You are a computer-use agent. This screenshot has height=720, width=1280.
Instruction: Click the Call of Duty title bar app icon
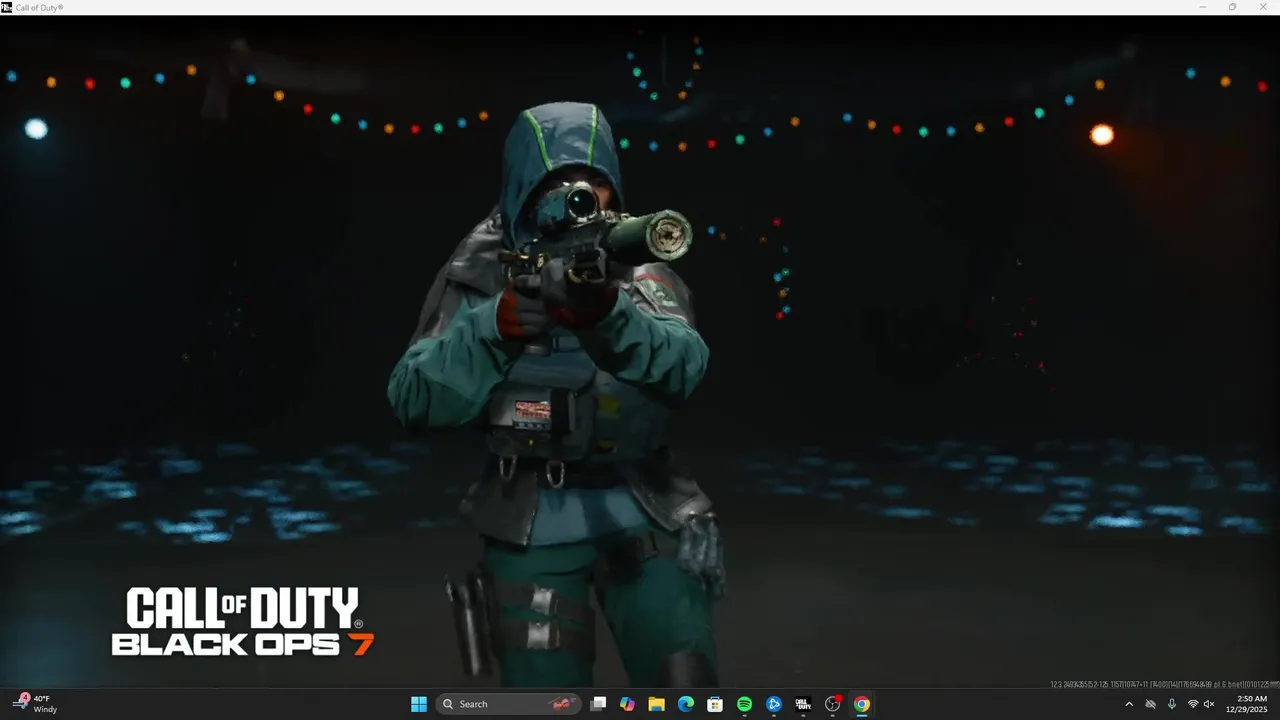pos(6,7)
